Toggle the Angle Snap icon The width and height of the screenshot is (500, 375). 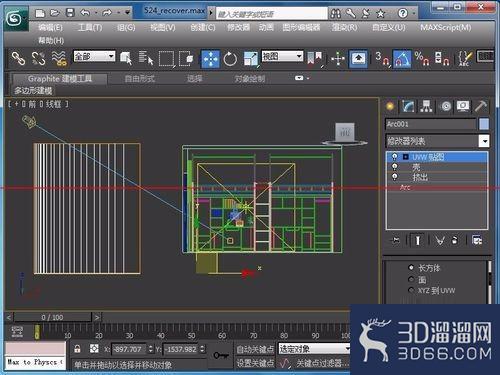[402, 59]
